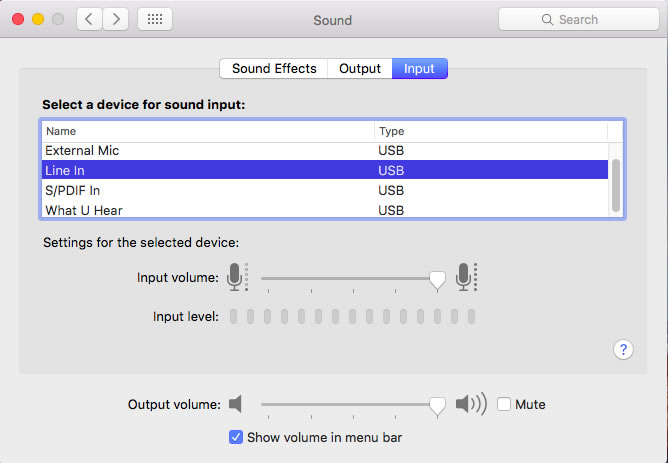Screen dimensions: 668x463
Task: Click the low input volume microphone icon
Action: (237, 277)
